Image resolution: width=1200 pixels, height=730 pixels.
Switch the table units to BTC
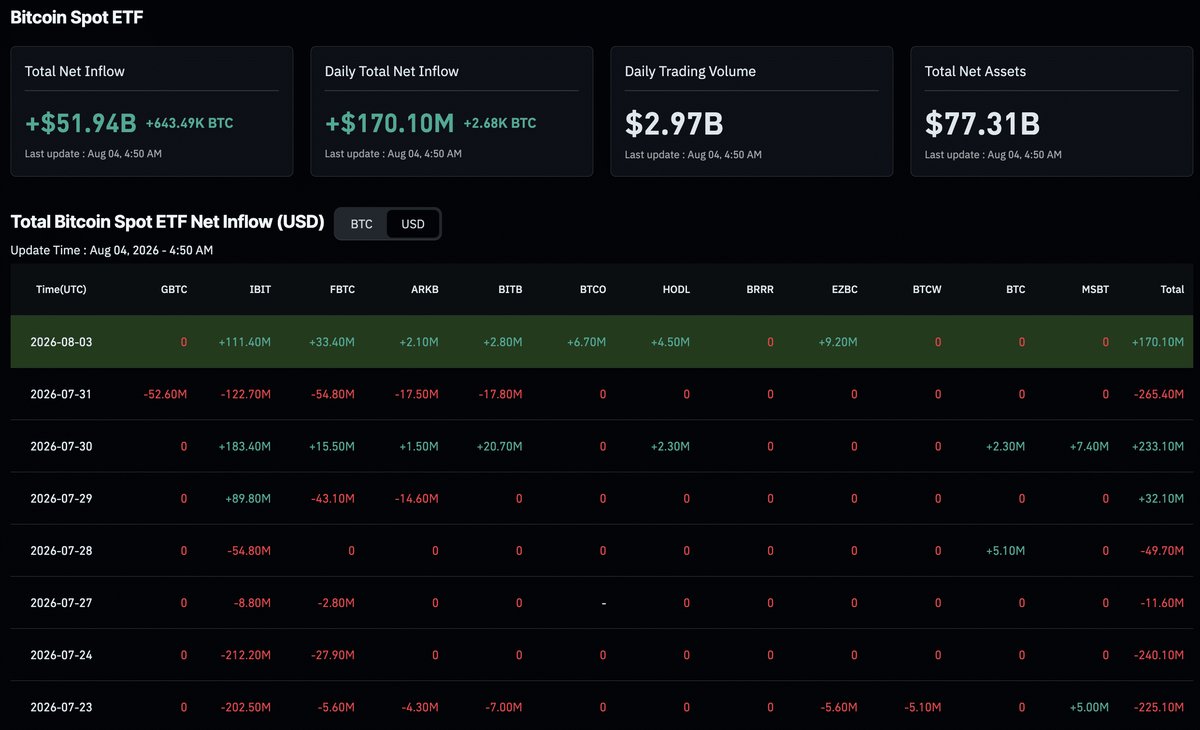361,224
